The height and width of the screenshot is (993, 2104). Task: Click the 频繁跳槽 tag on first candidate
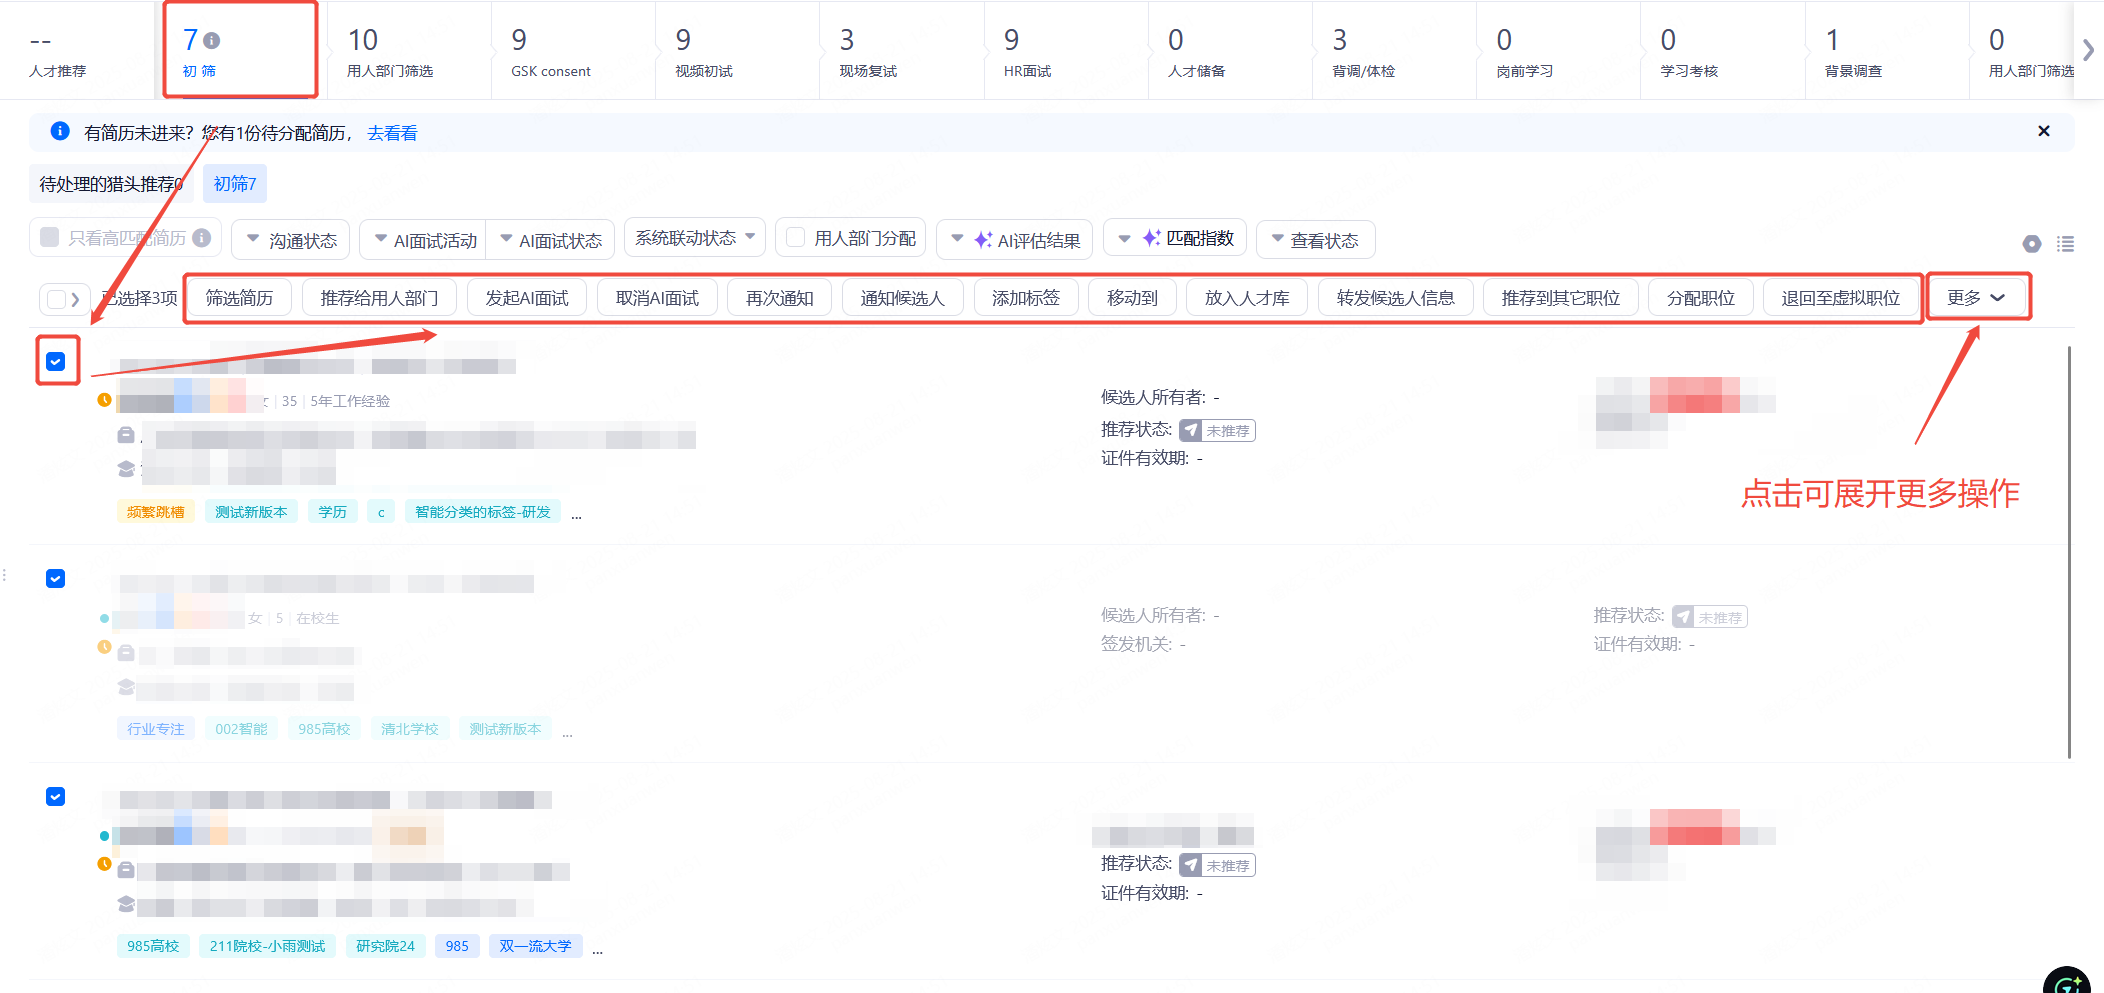pos(156,512)
